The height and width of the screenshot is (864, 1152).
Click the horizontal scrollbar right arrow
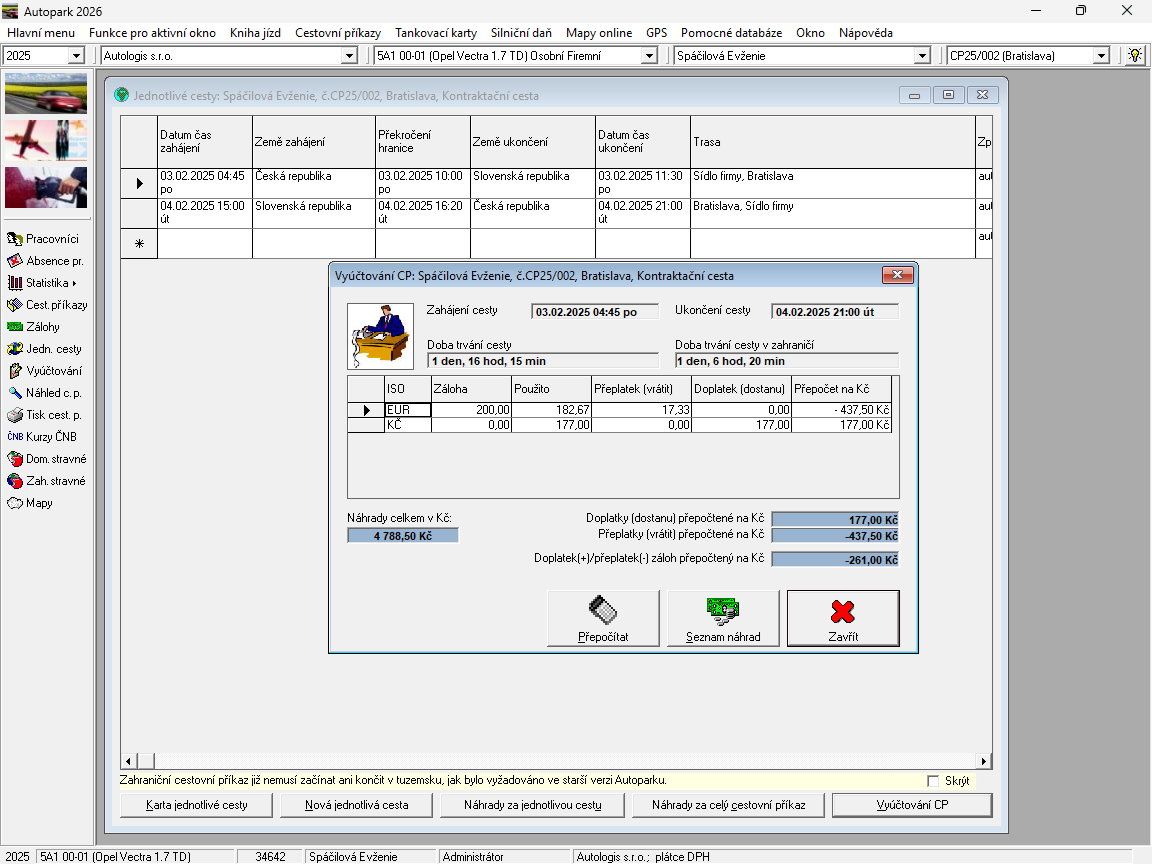(x=984, y=761)
